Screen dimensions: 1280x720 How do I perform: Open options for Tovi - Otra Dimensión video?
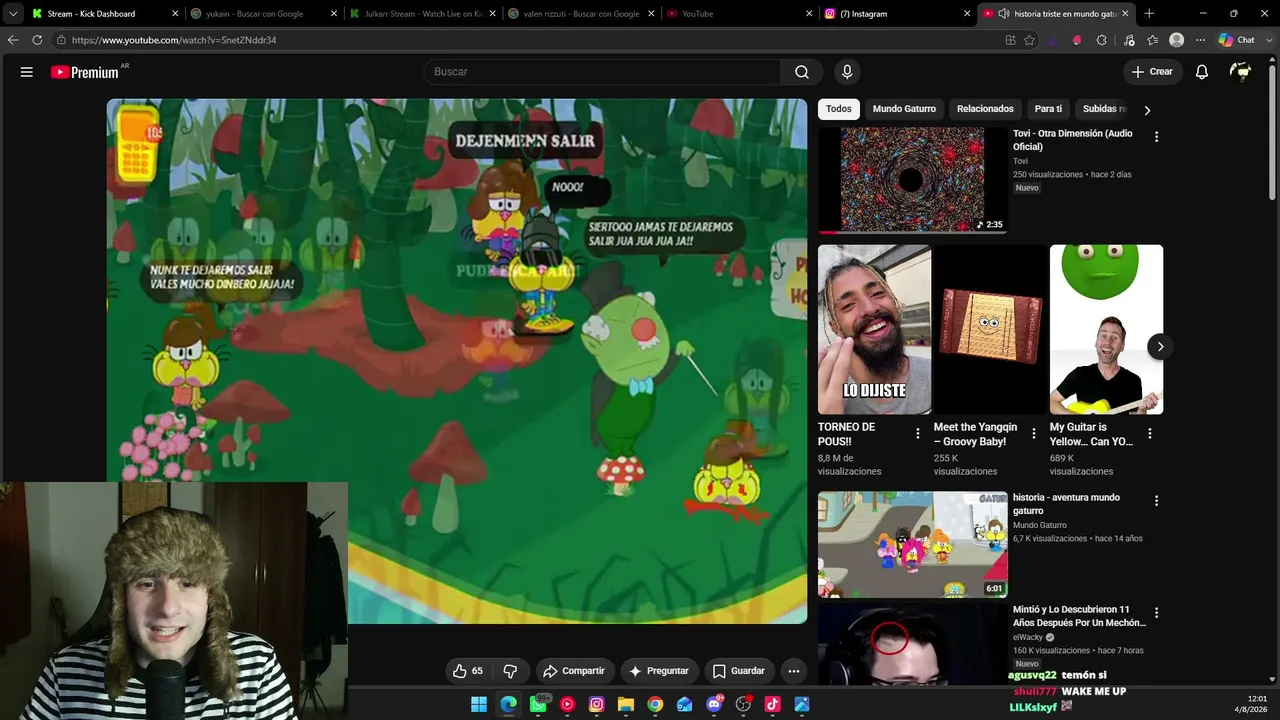pyautogui.click(x=1156, y=137)
